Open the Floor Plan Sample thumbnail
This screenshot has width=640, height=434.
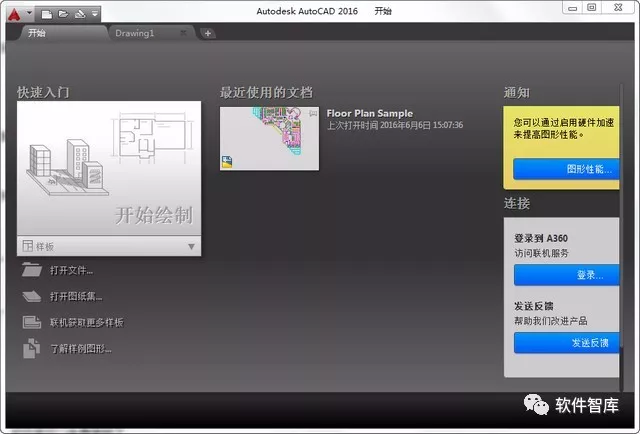point(269,138)
